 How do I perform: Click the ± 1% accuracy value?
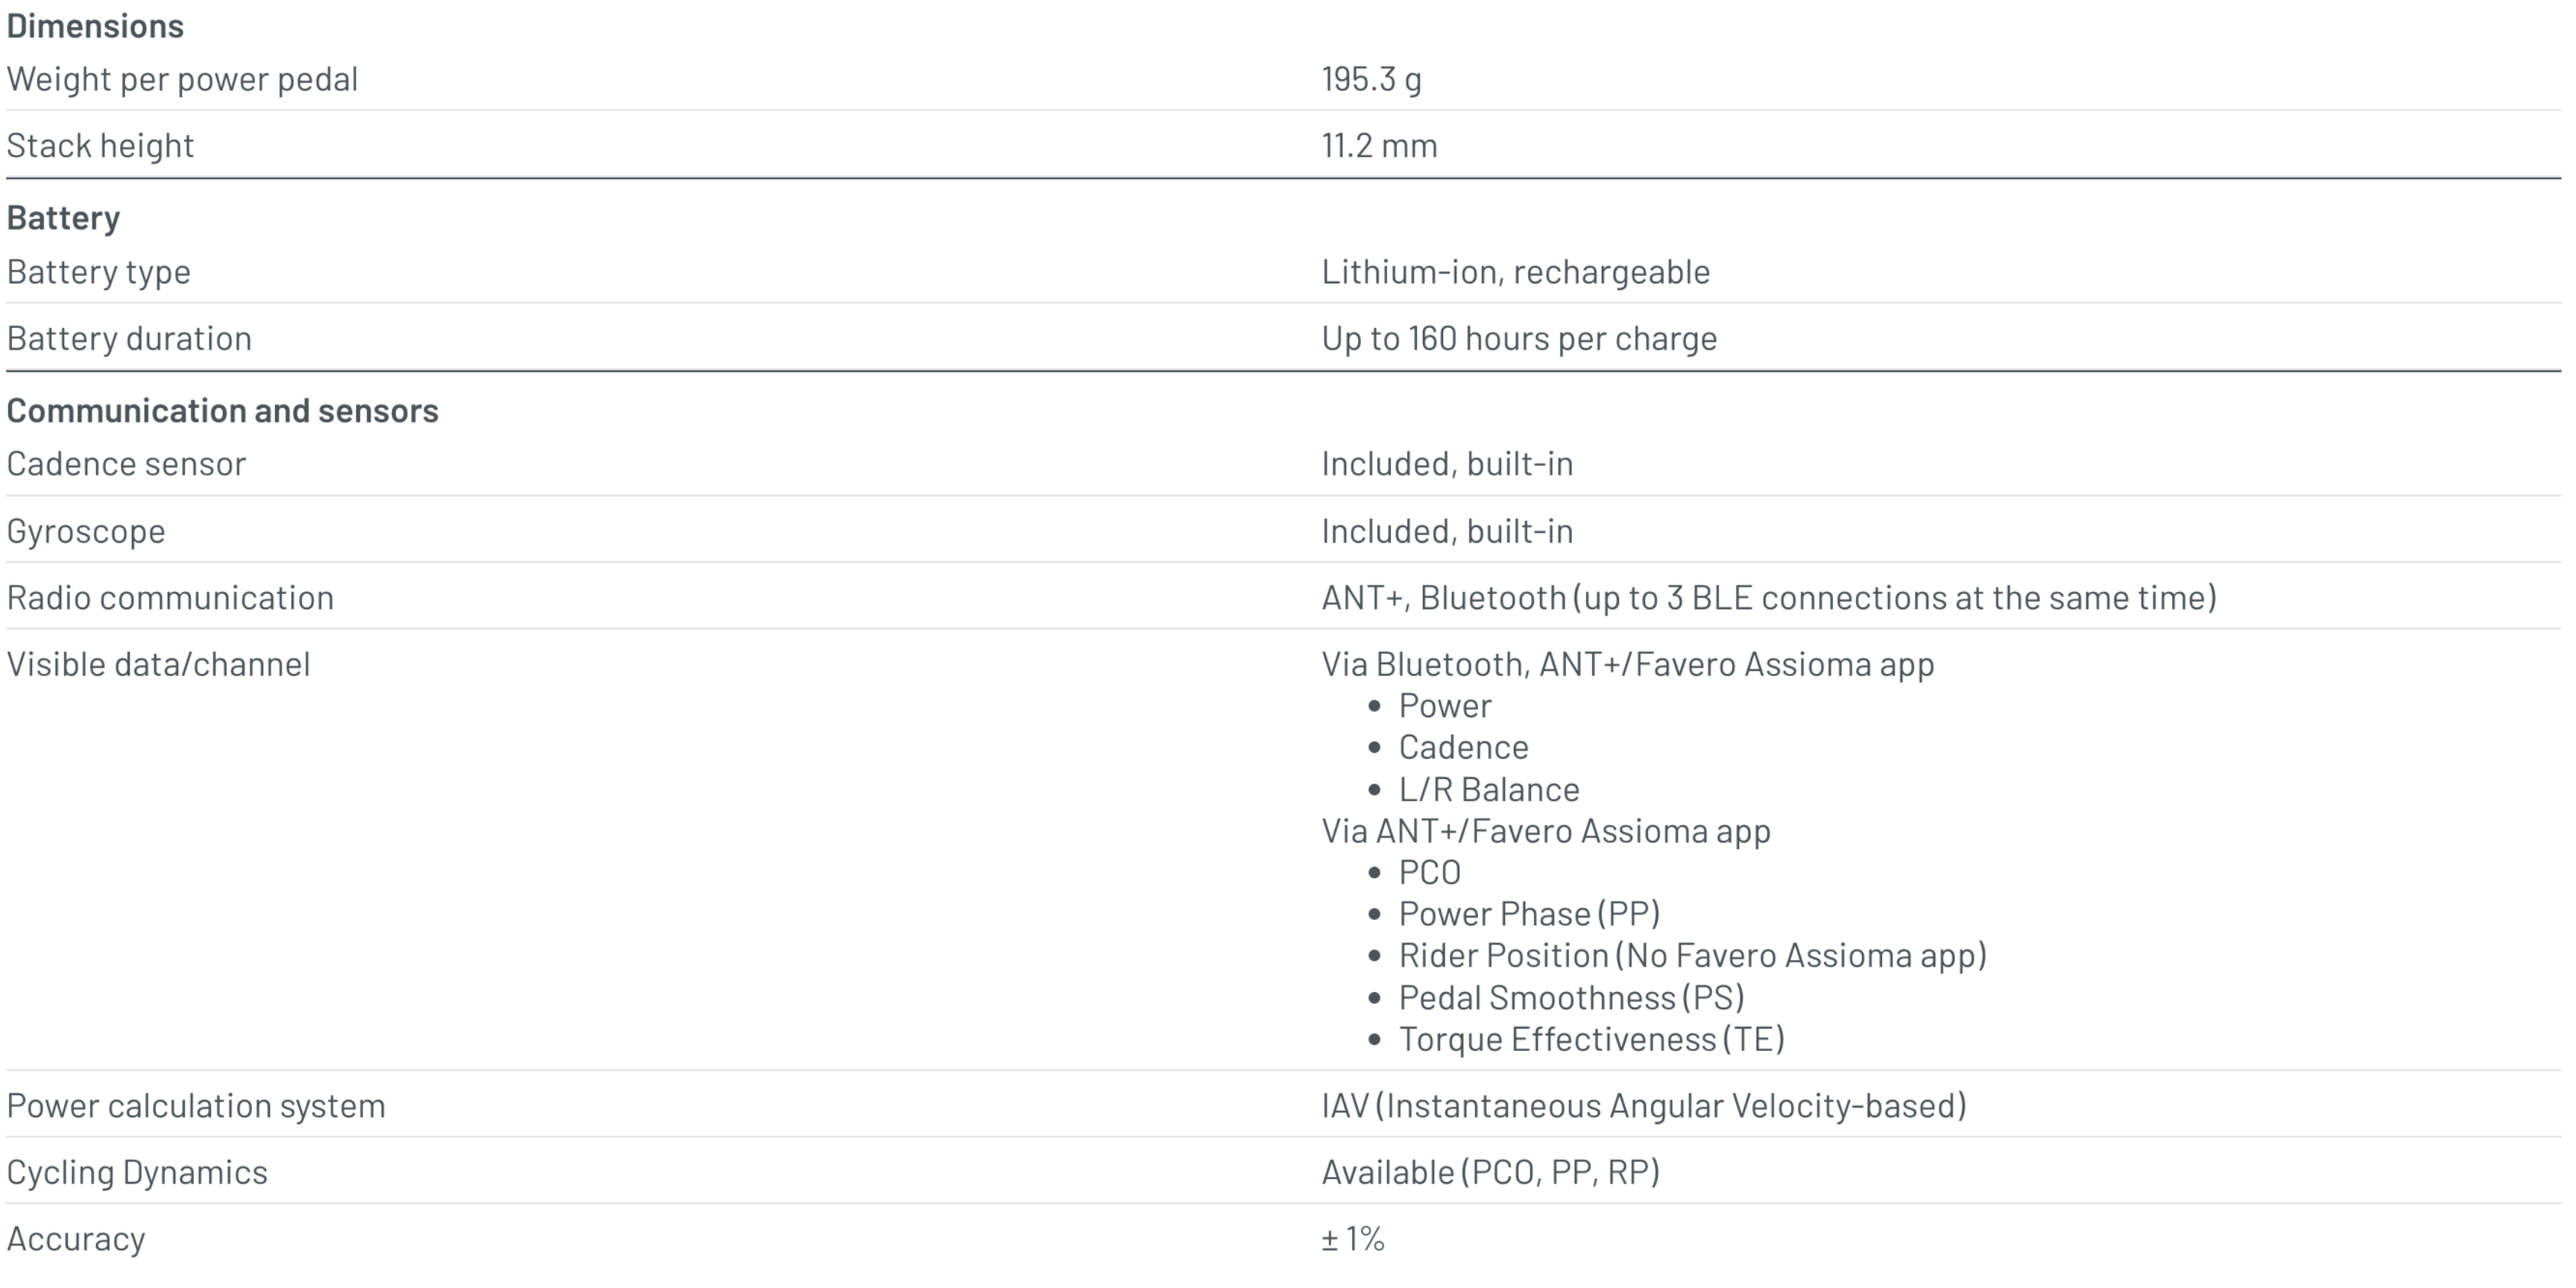1352,1239
